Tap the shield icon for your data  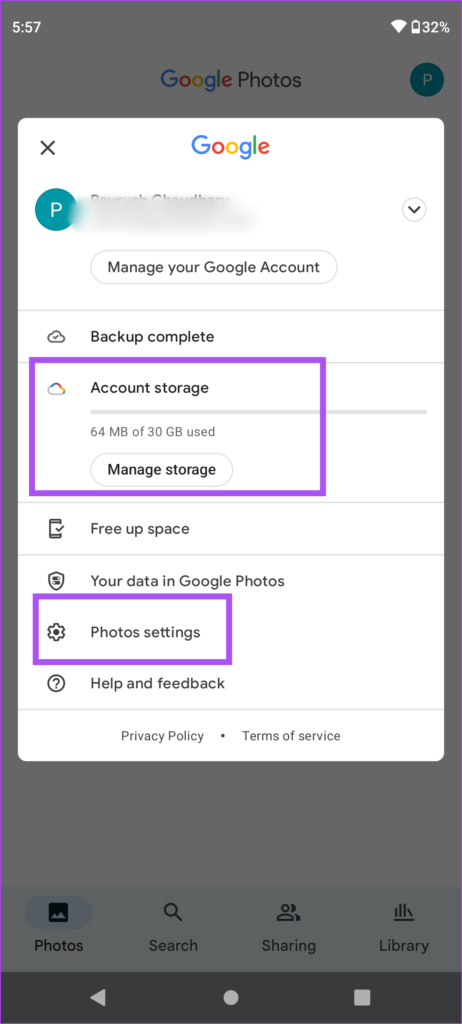(x=57, y=581)
